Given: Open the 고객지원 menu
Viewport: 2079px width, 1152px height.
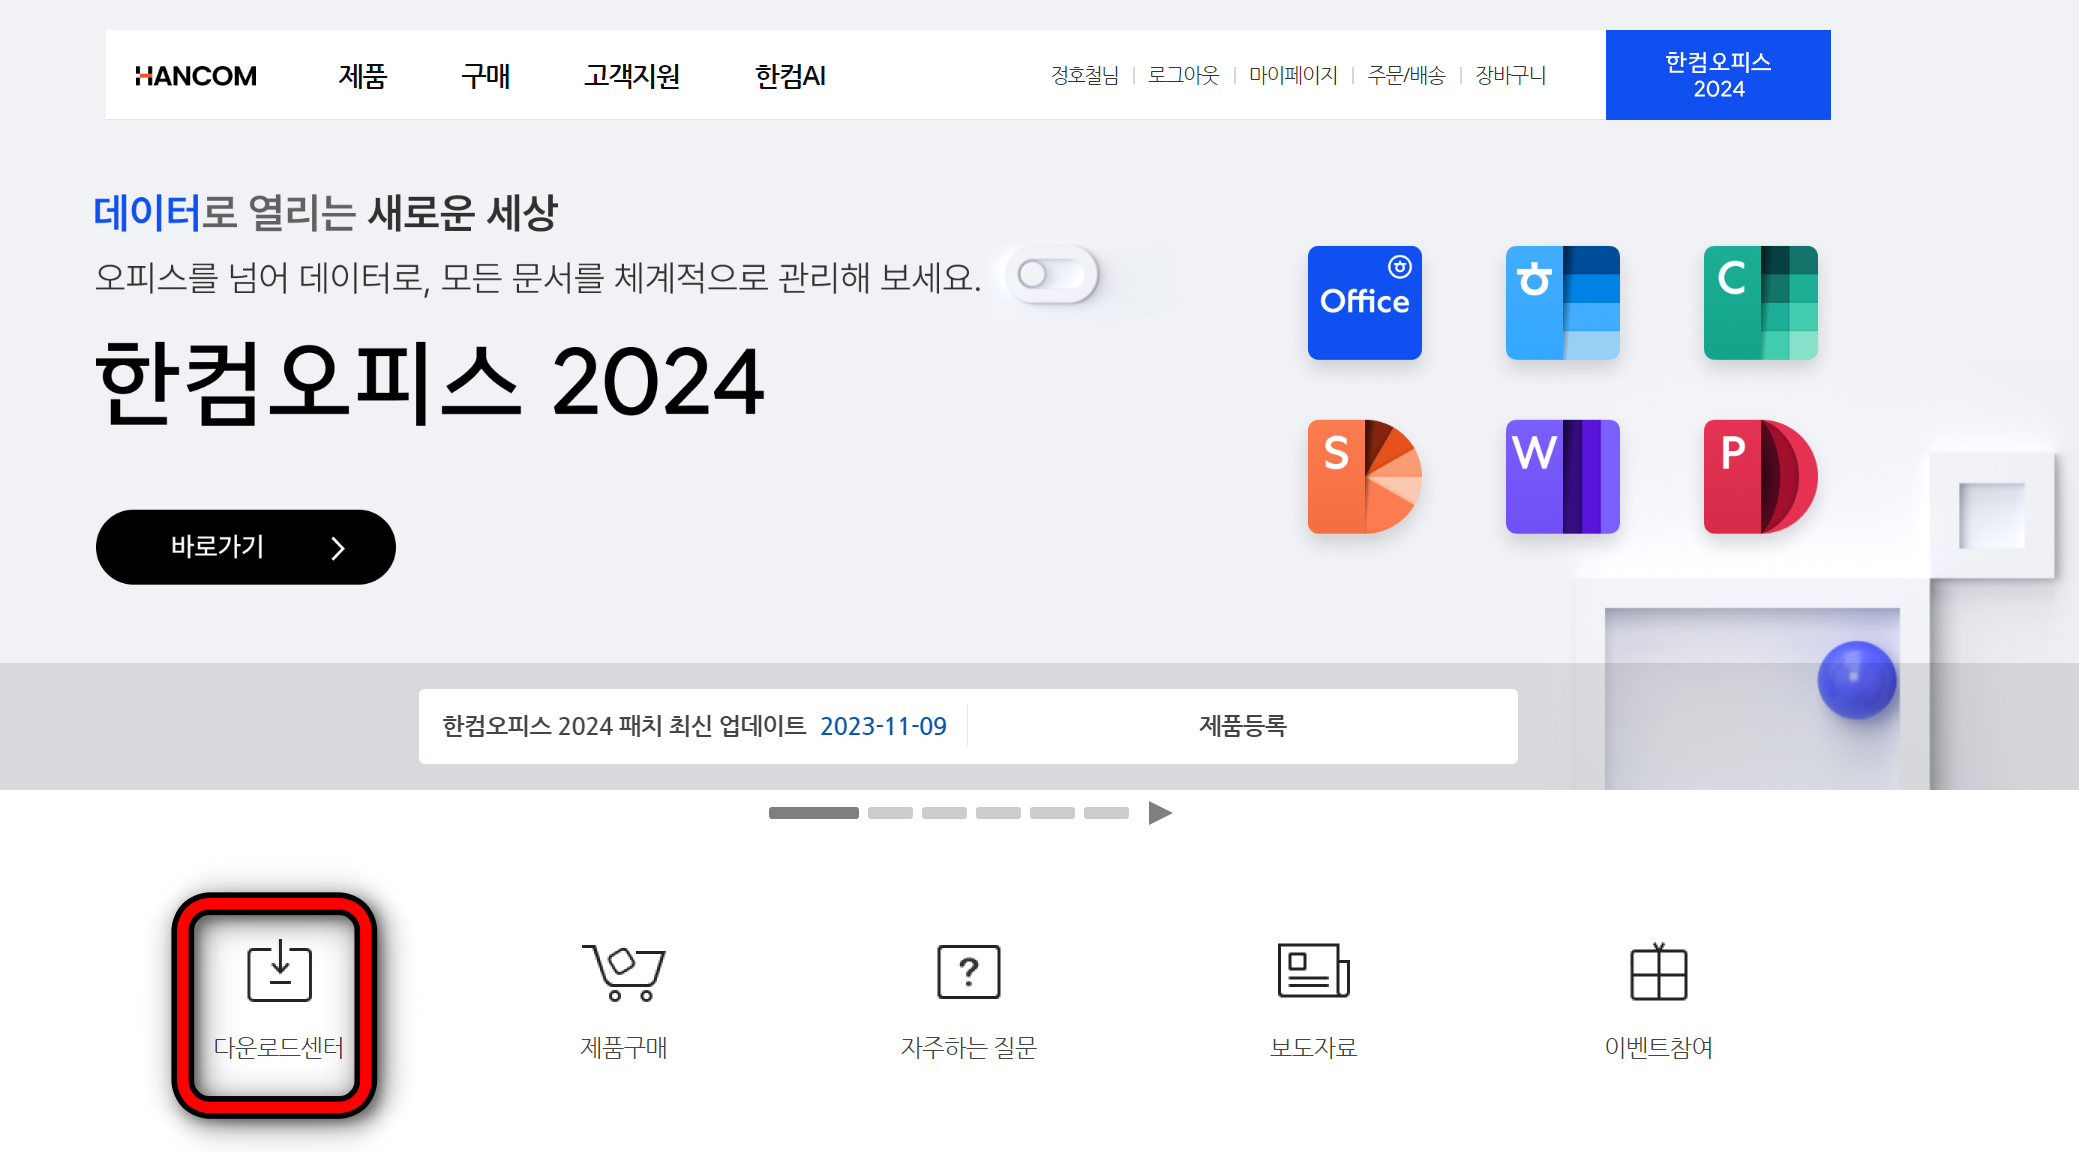Looking at the screenshot, I should (x=631, y=76).
